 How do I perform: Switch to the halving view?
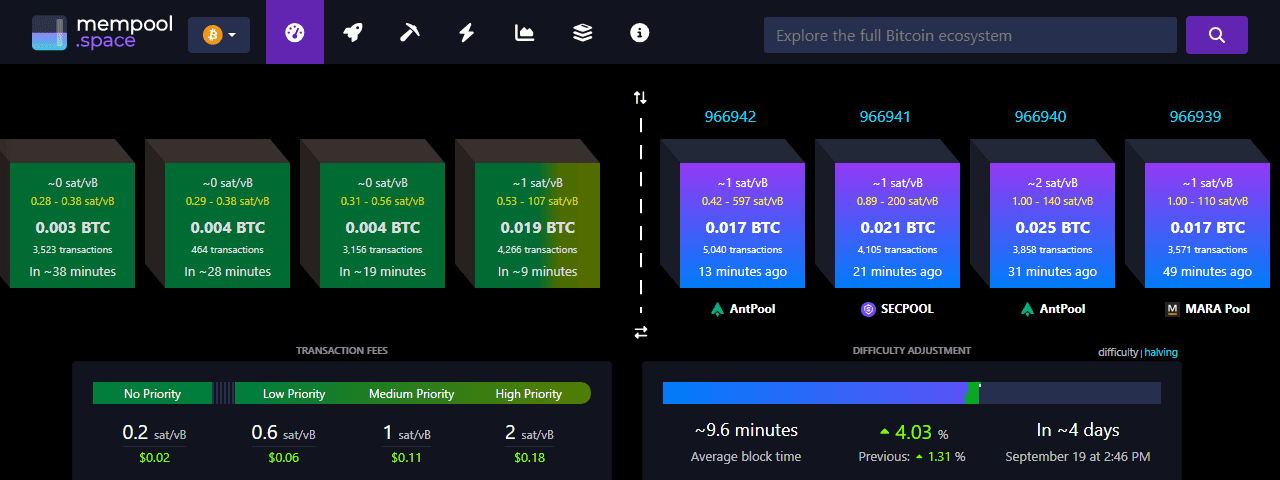[x=1161, y=352]
